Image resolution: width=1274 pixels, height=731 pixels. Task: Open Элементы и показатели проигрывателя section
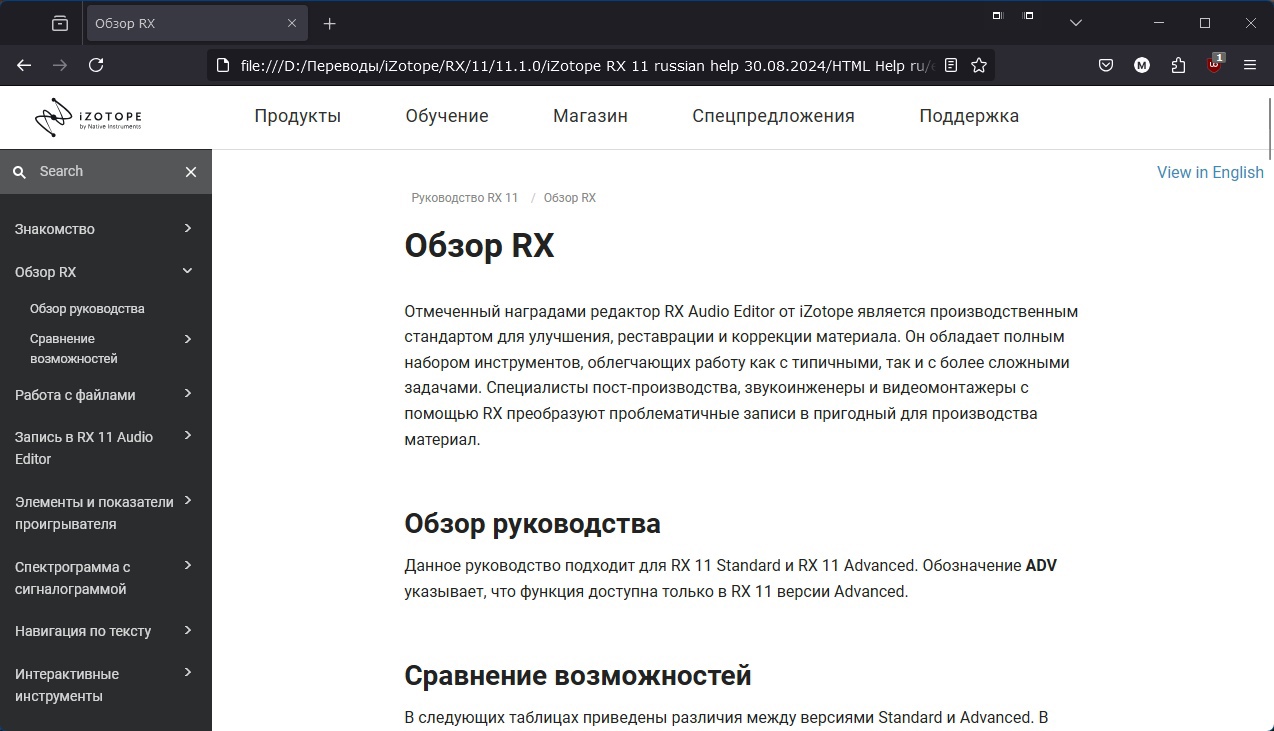point(94,513)
